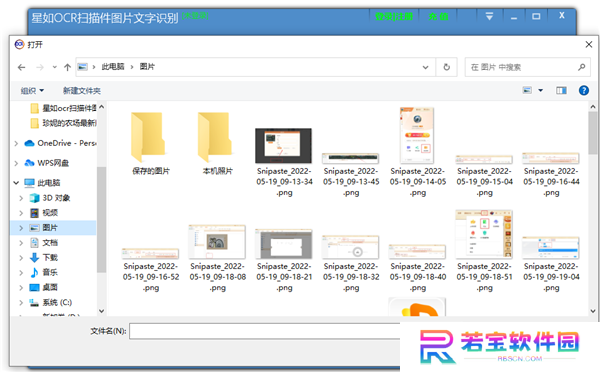This screenshot has height=372, width=600.
Task: Go up one folder level arrow
Action: (x=67, y=67)
